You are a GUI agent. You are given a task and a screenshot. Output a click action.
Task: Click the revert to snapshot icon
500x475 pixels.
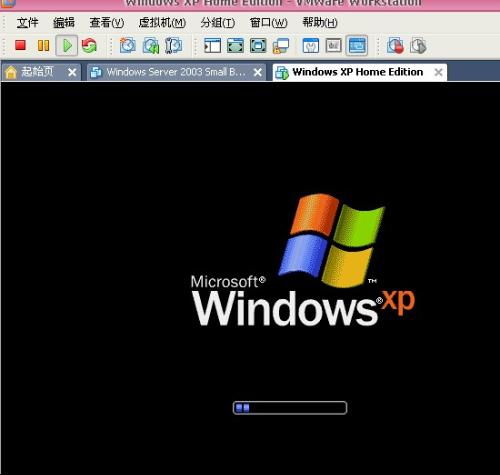[x=151, y=45]
